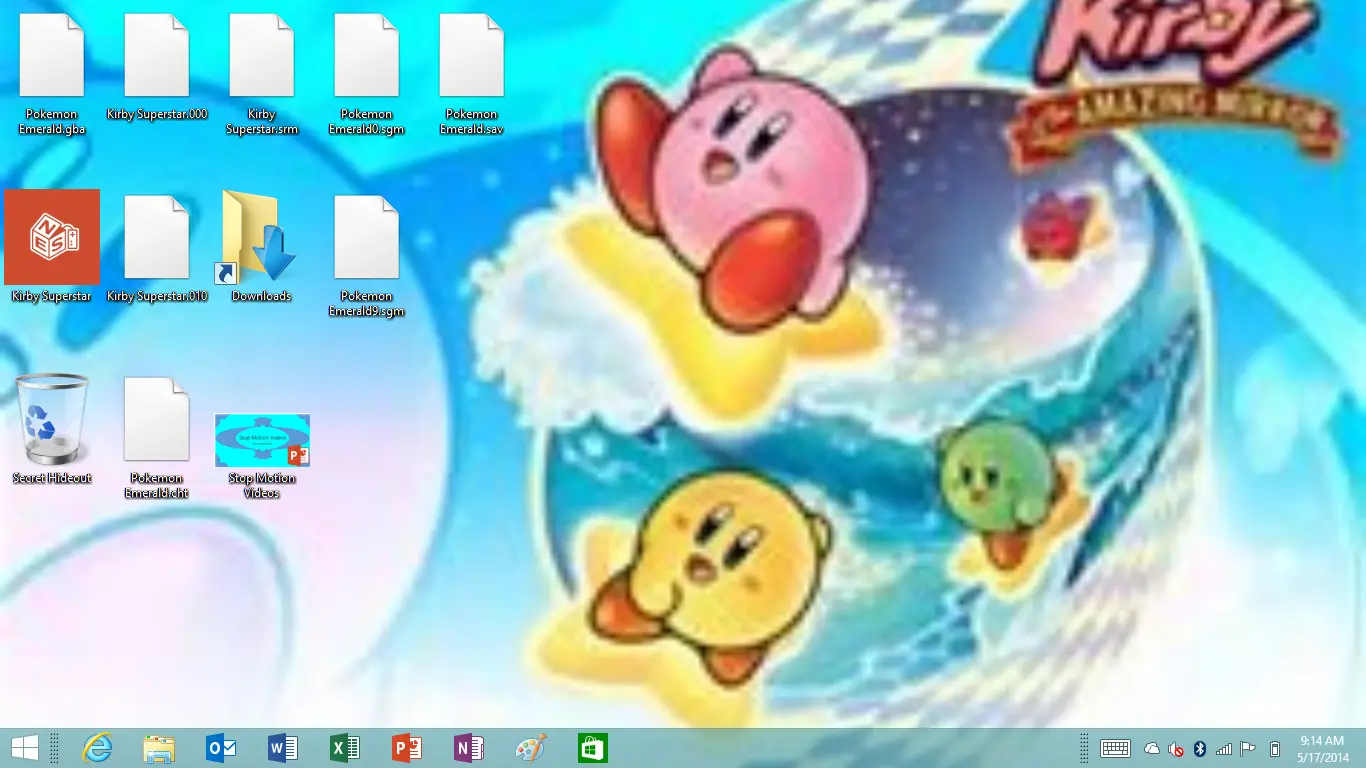
Task: Click the 'Downloads' label
Action: 261,296
